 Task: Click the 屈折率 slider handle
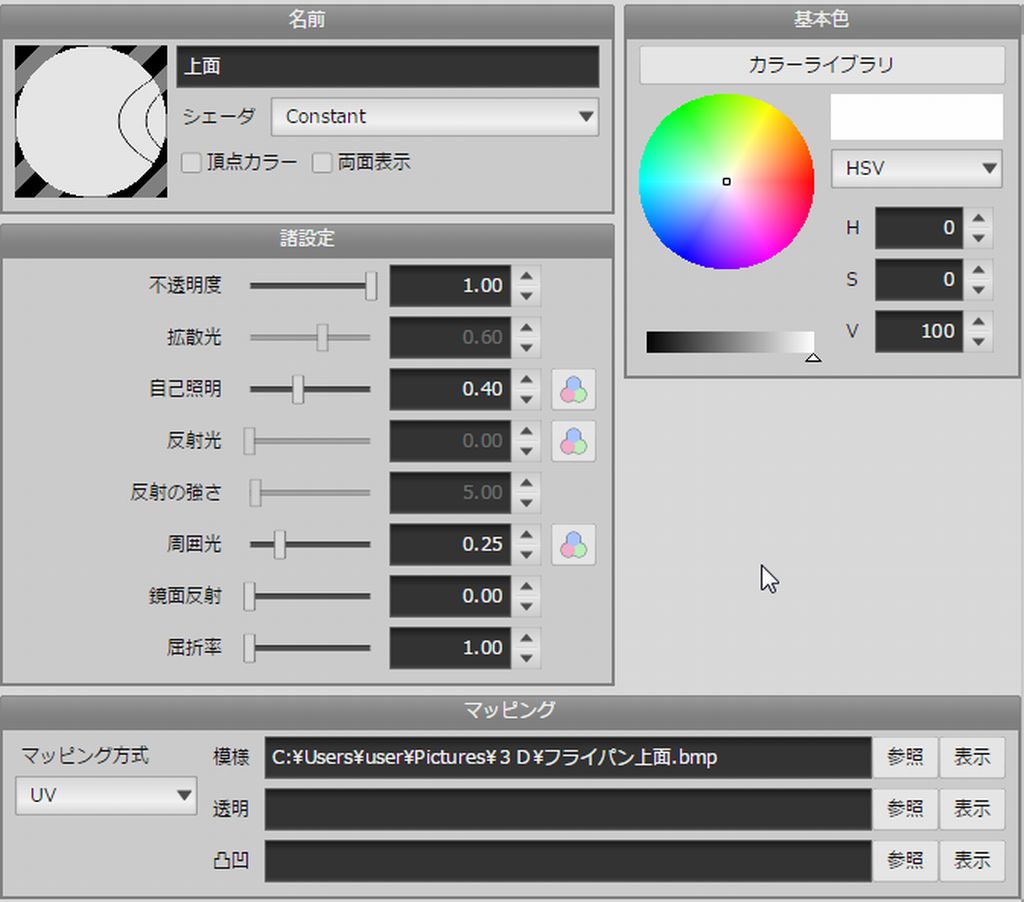[249, 648]
